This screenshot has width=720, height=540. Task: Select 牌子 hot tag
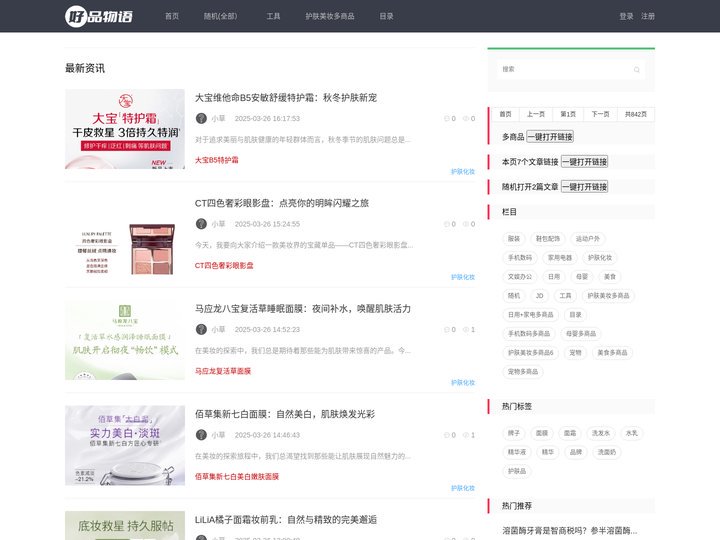click(514, 433)
